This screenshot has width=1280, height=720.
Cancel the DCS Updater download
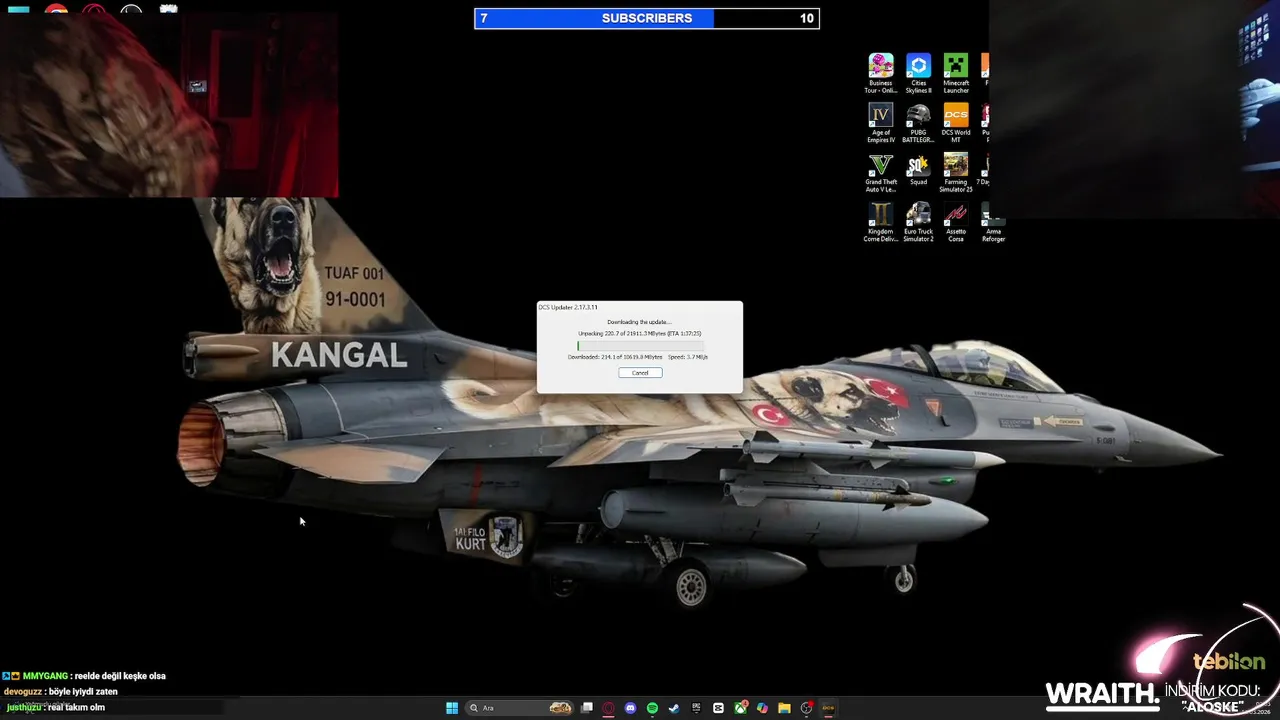[640, 373]
